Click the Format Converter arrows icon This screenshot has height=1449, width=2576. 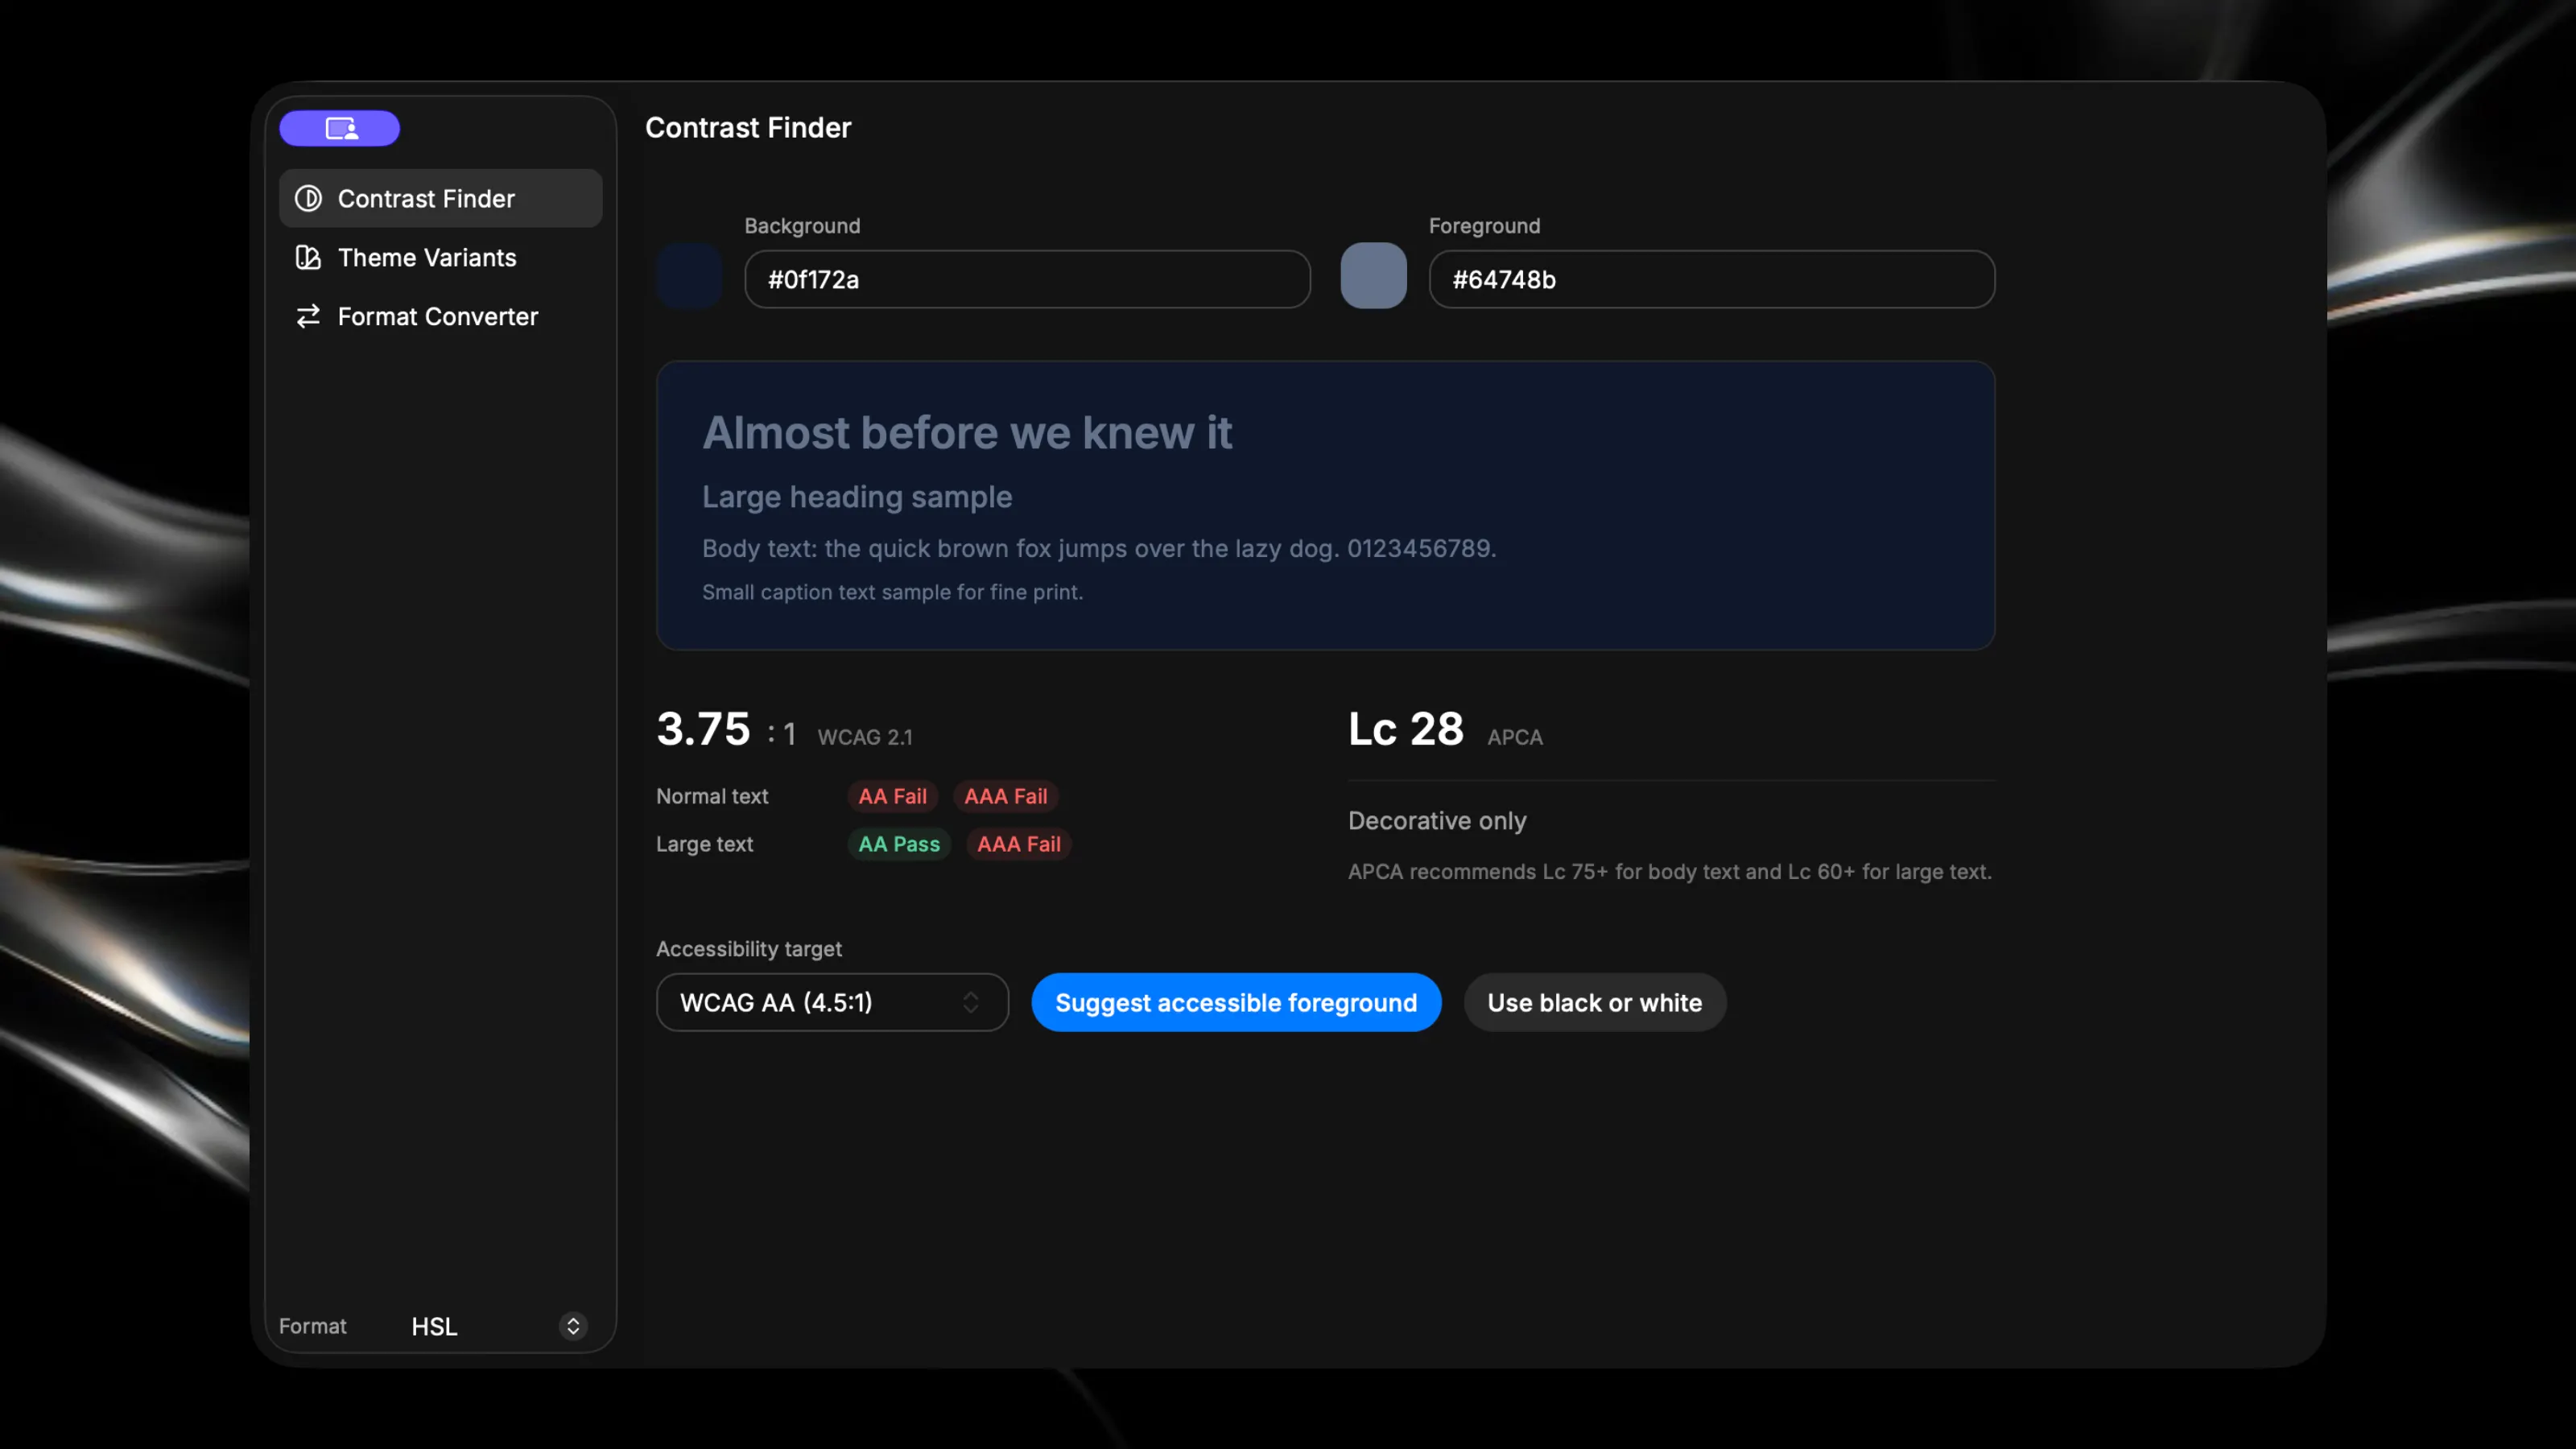tap(308, 316)
